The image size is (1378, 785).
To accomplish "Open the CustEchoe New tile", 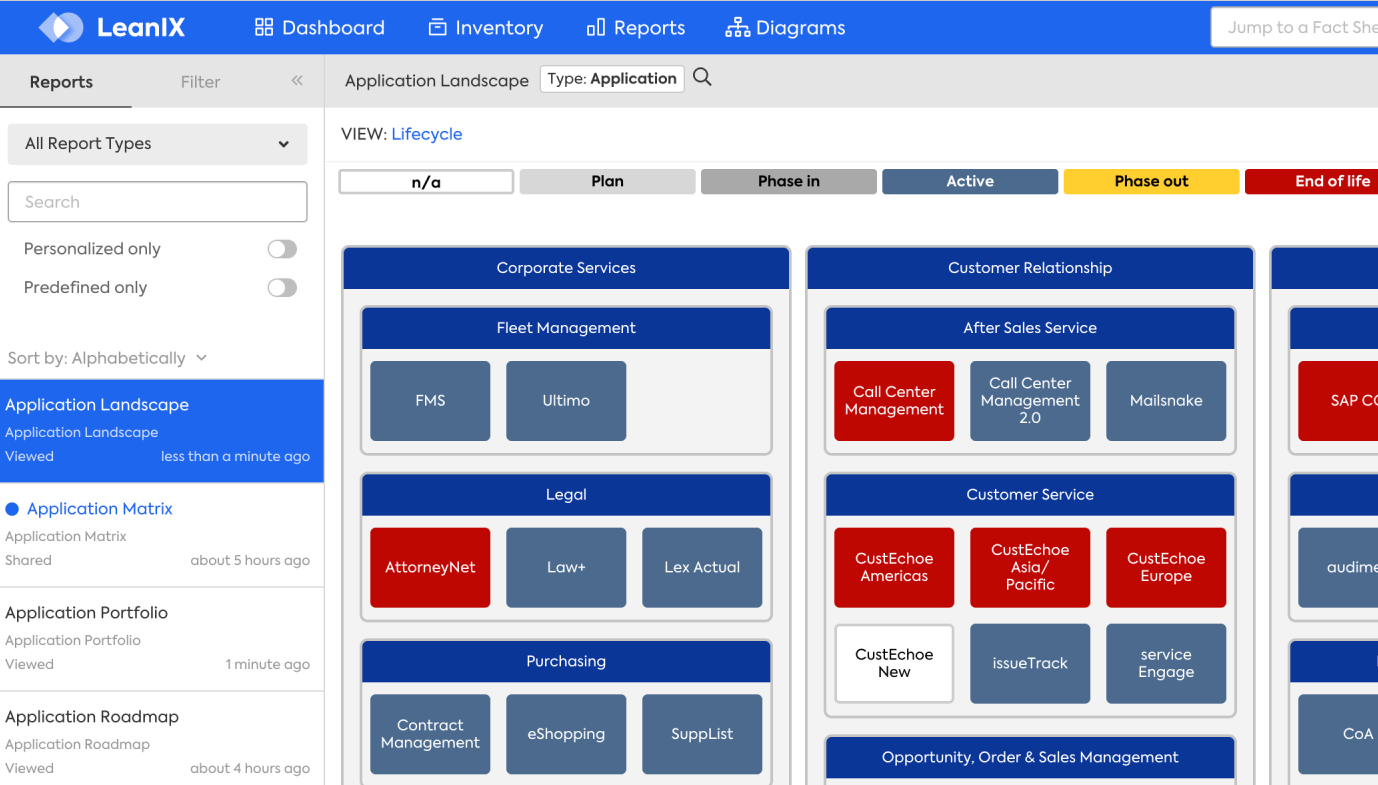I will click(x=894, y=664).
